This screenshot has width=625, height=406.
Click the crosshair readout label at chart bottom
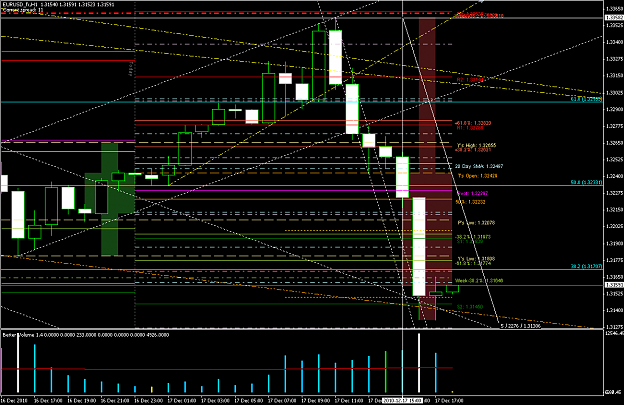[x=521, y=326]
